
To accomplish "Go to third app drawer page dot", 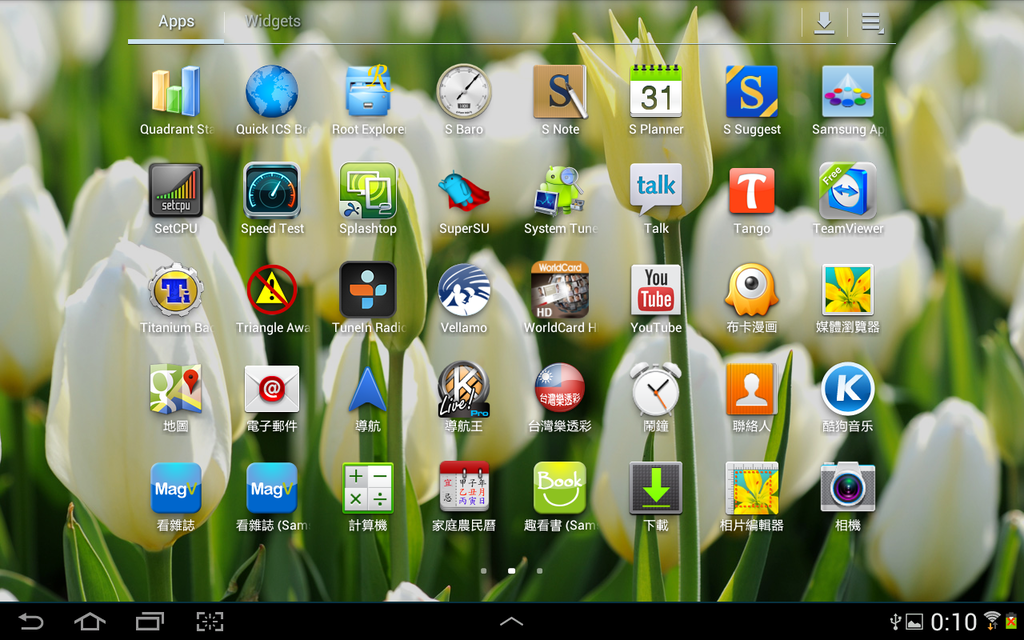I will (539, 571).
